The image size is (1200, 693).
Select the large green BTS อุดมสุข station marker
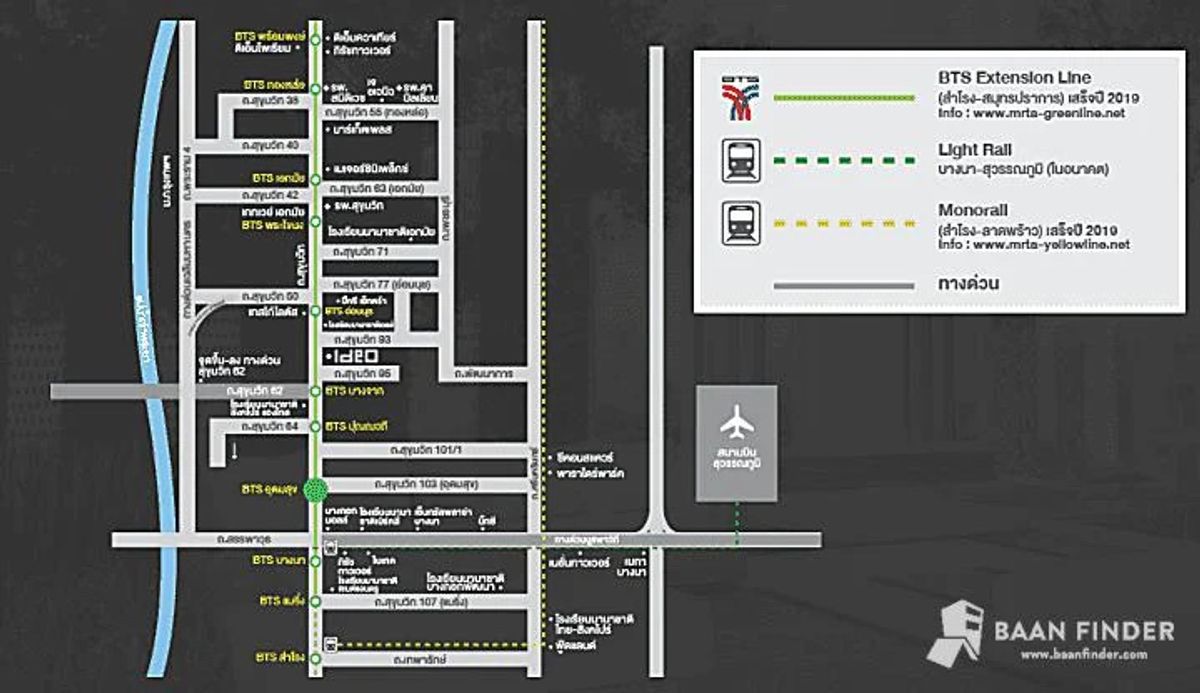[316, 490]
